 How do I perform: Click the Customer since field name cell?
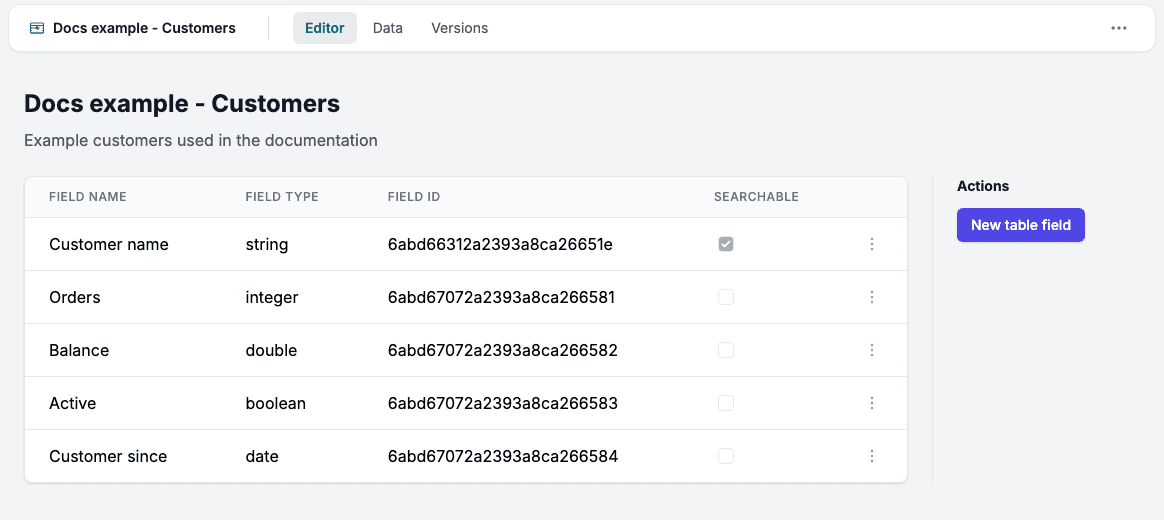coord(108,457)
